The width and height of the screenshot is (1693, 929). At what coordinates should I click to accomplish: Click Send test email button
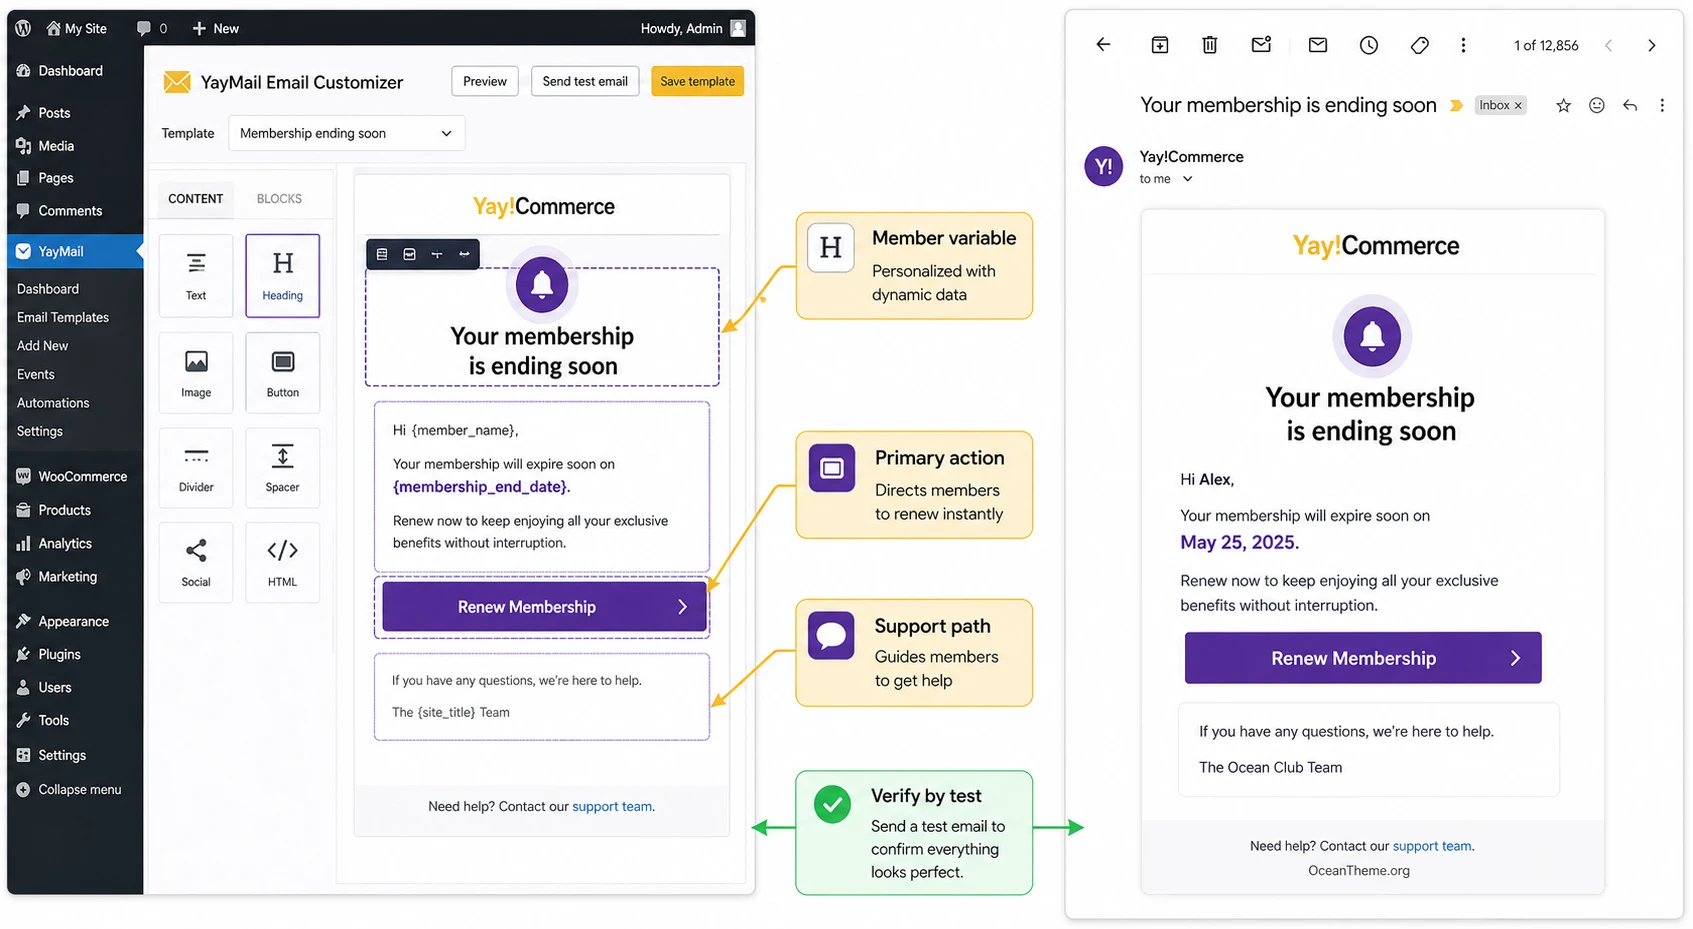585,81
